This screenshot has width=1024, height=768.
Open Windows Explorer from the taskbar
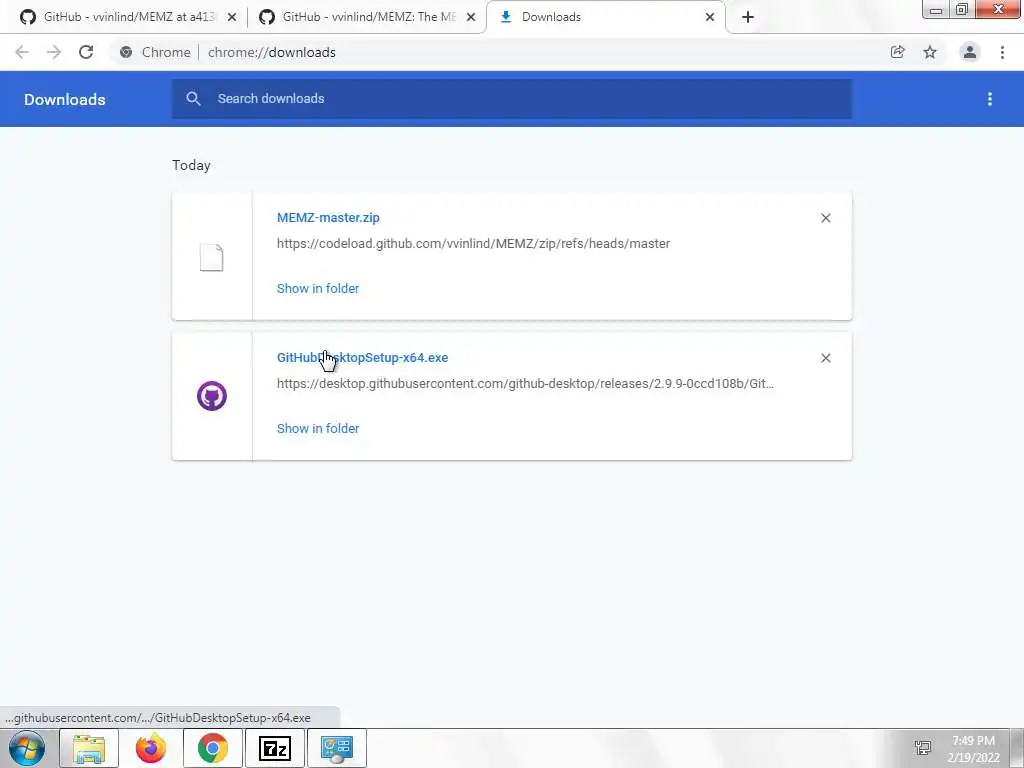click(x=89, y=748)
